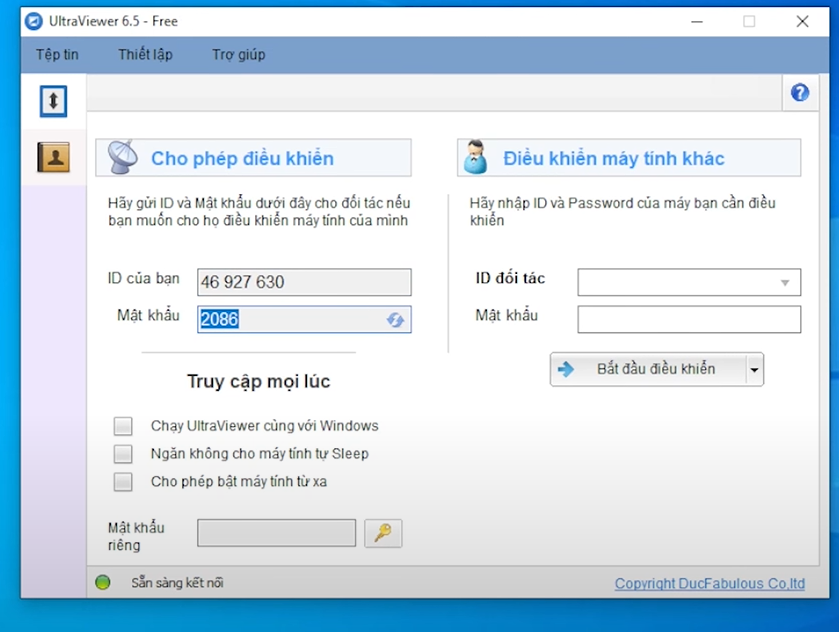Open the contacts address book sidebar icon

click(54, 157)
